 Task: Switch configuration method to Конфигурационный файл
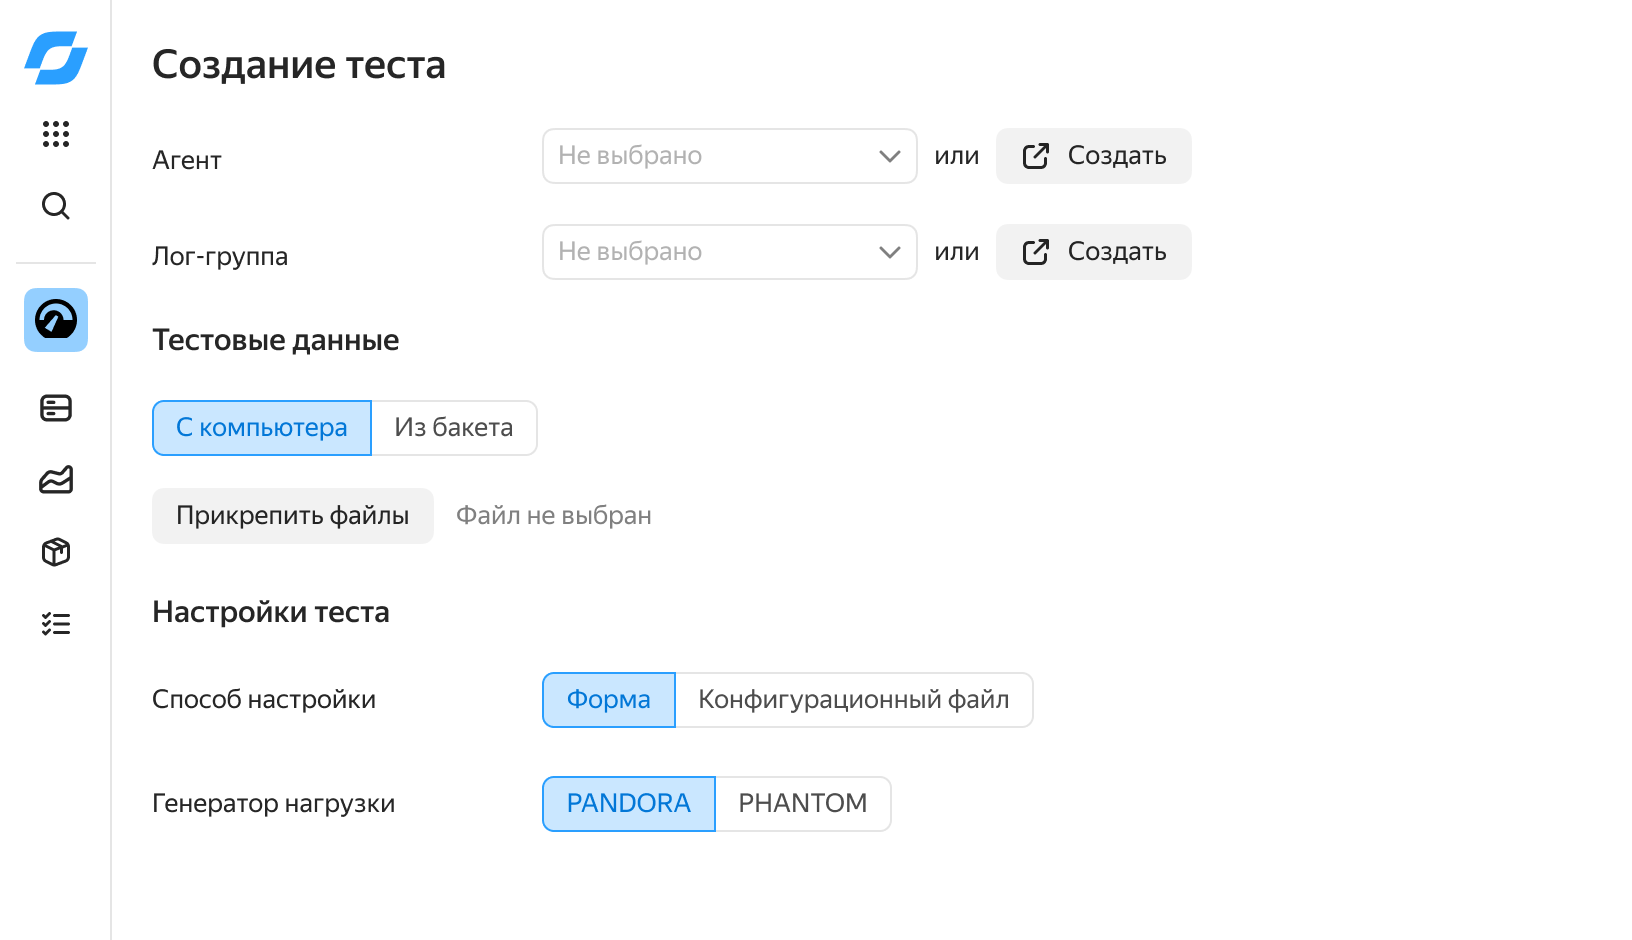(x=854, y=700)
